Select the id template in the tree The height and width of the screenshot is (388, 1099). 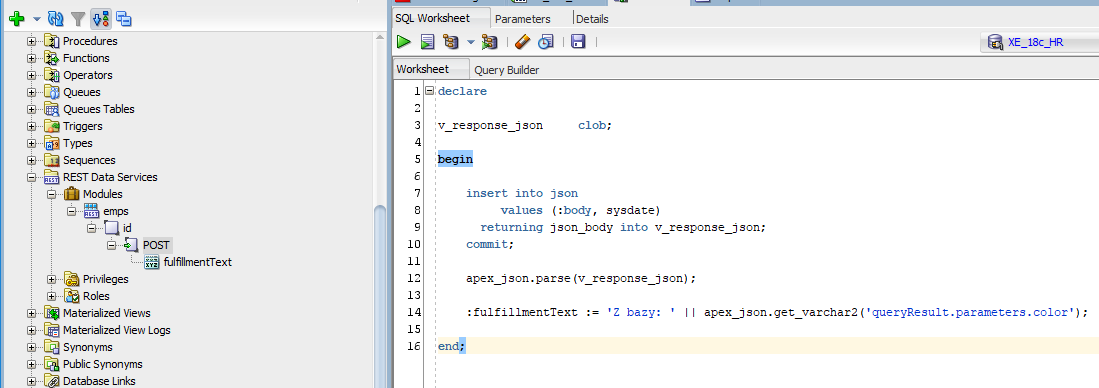point(127,228)
